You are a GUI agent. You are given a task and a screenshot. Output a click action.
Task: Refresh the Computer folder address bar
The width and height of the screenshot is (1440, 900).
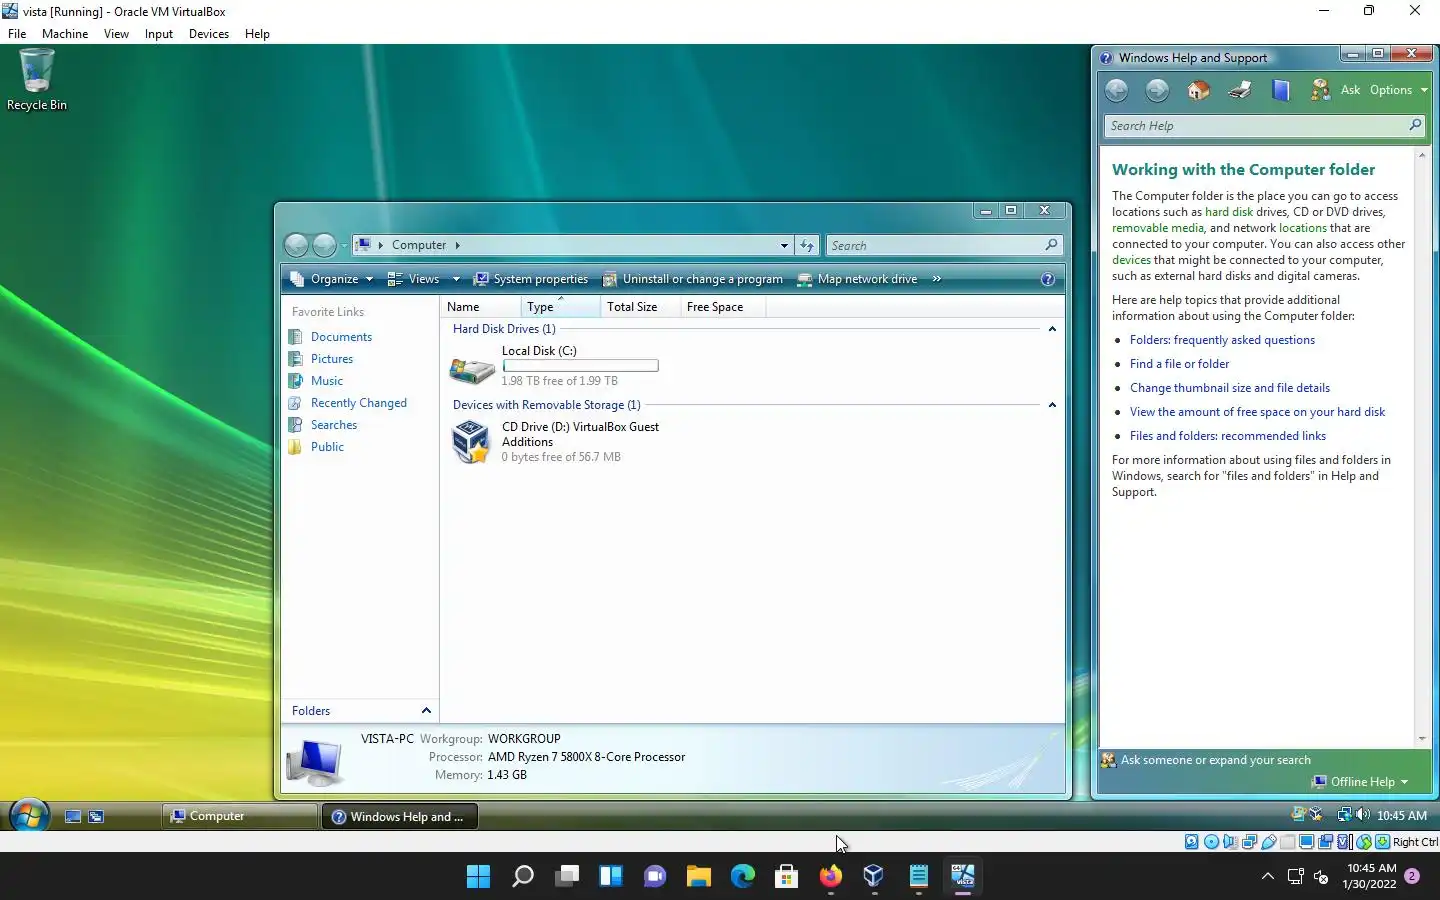tap(807, 245)
